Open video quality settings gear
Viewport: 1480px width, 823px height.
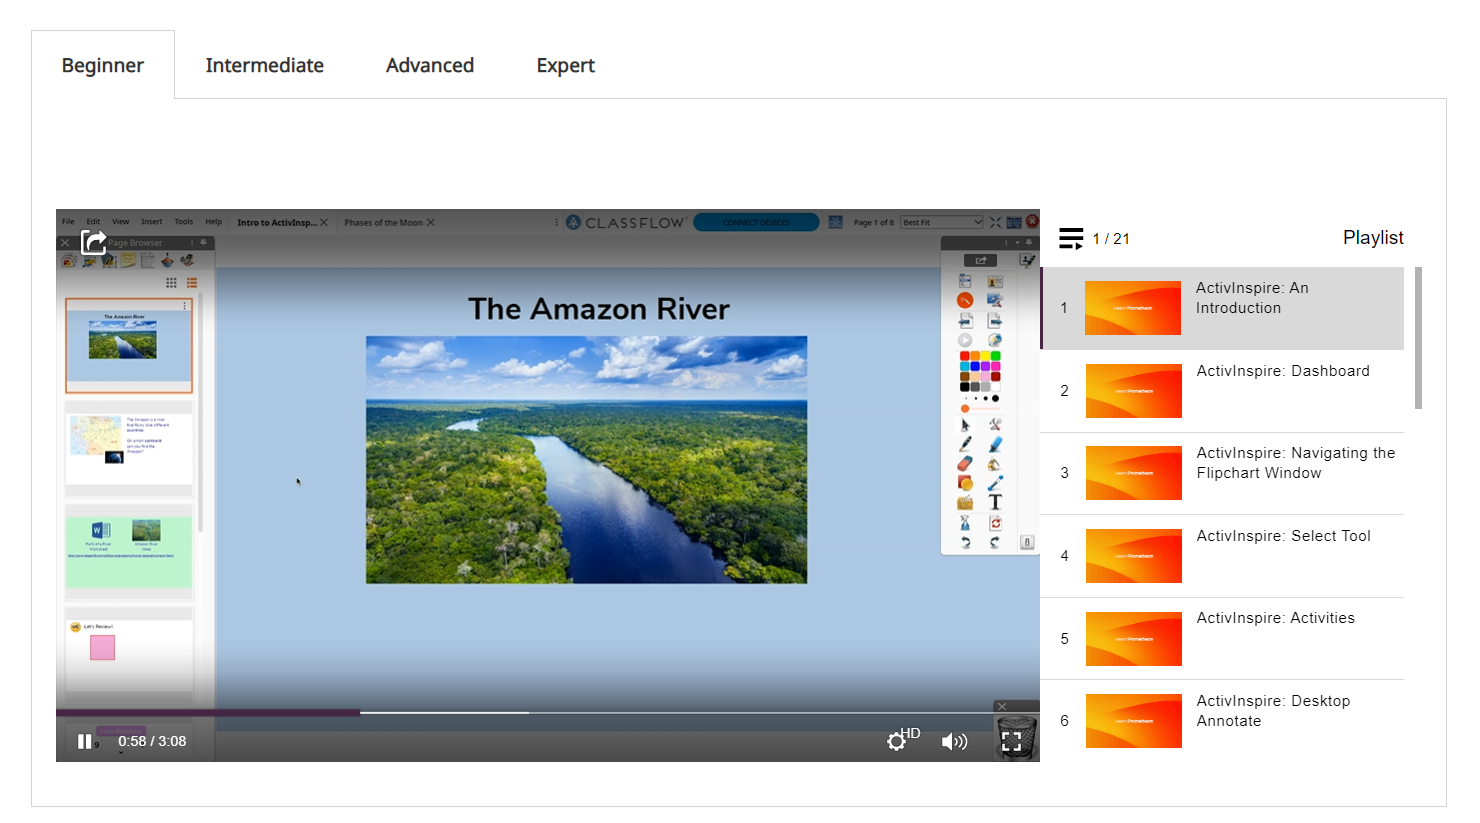897,741
